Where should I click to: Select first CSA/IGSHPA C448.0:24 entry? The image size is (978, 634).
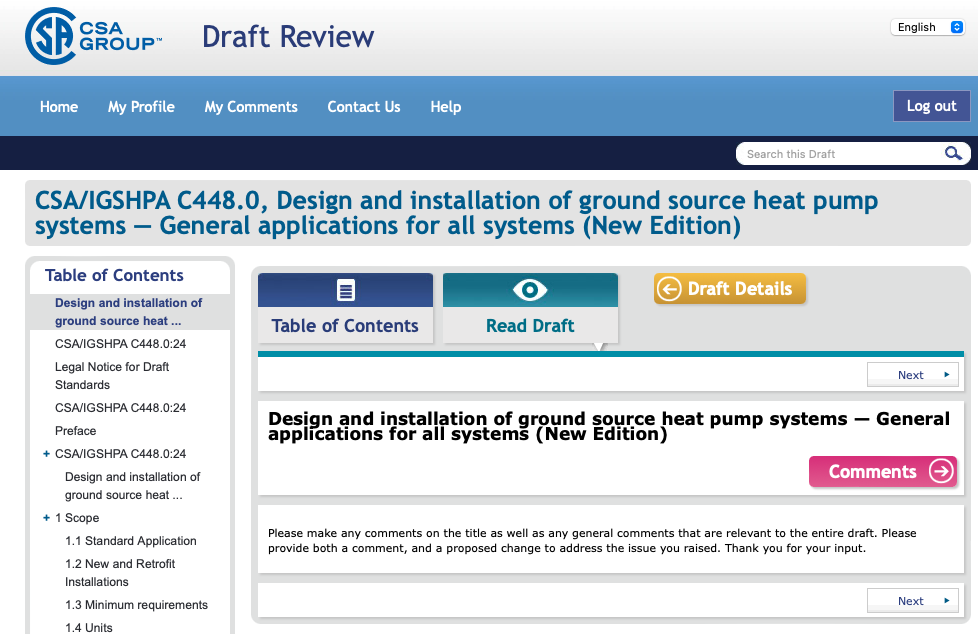coord(120,344)
